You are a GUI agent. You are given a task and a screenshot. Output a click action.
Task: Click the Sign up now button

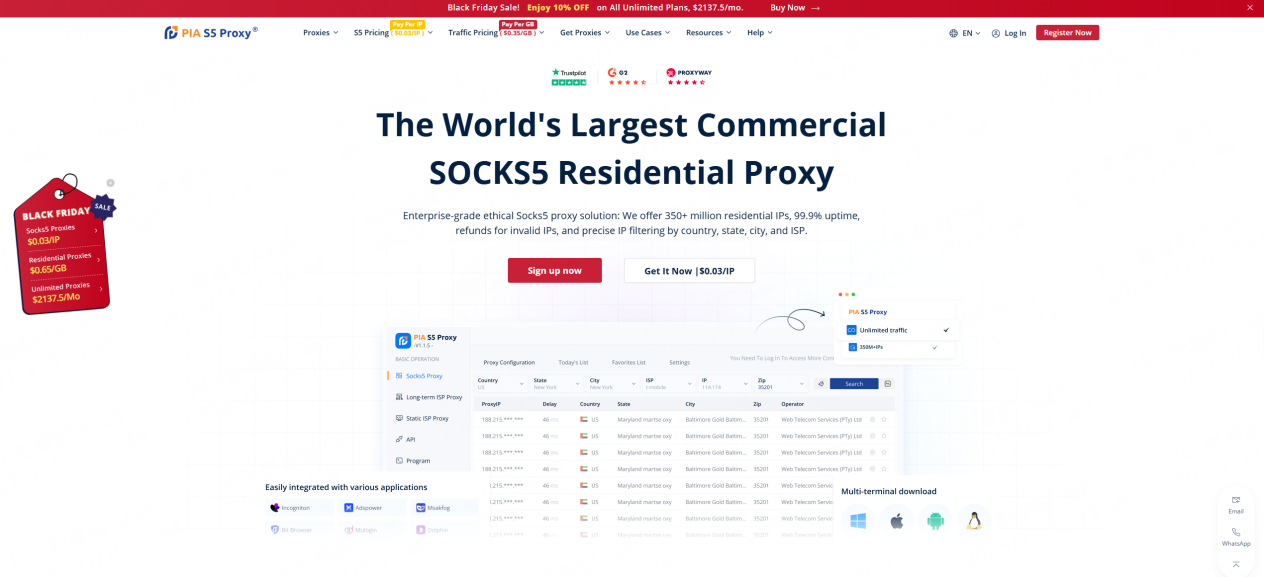554,270
